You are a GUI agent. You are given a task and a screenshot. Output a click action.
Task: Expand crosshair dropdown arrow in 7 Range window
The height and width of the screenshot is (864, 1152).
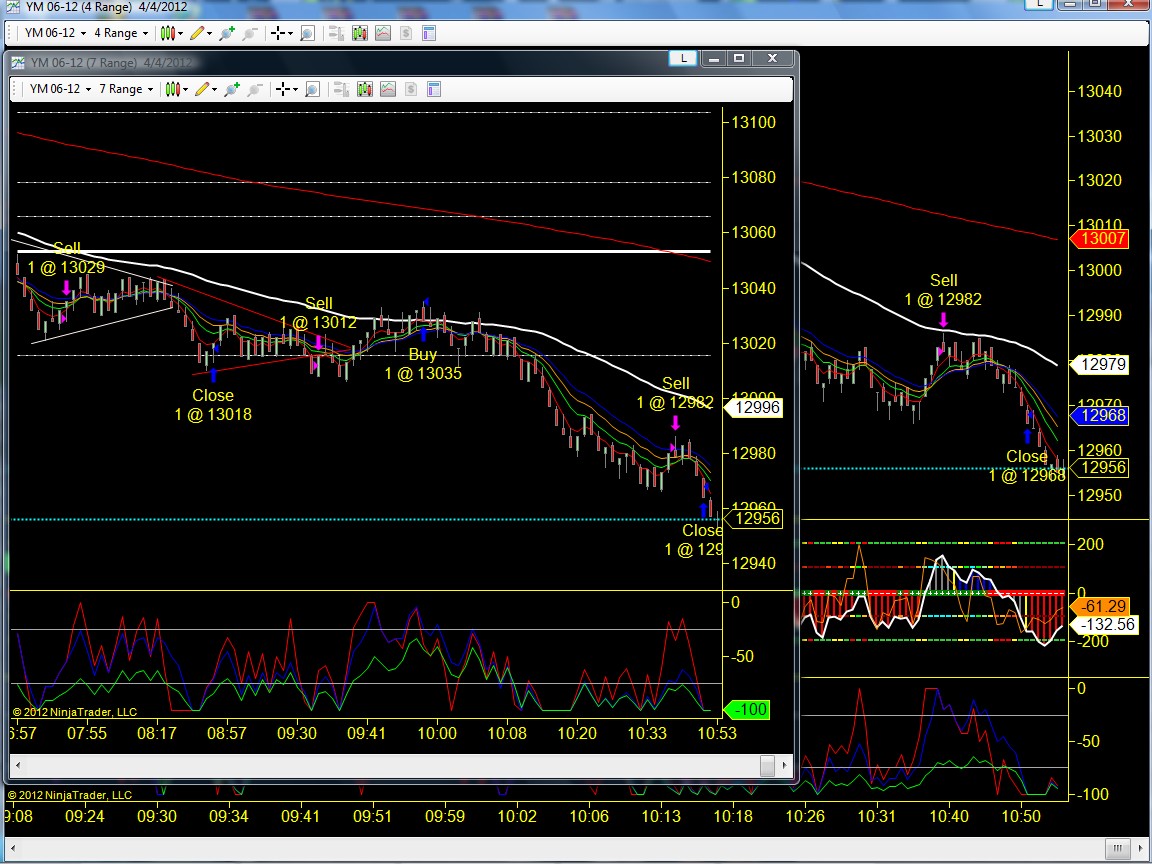coord(295,90)
